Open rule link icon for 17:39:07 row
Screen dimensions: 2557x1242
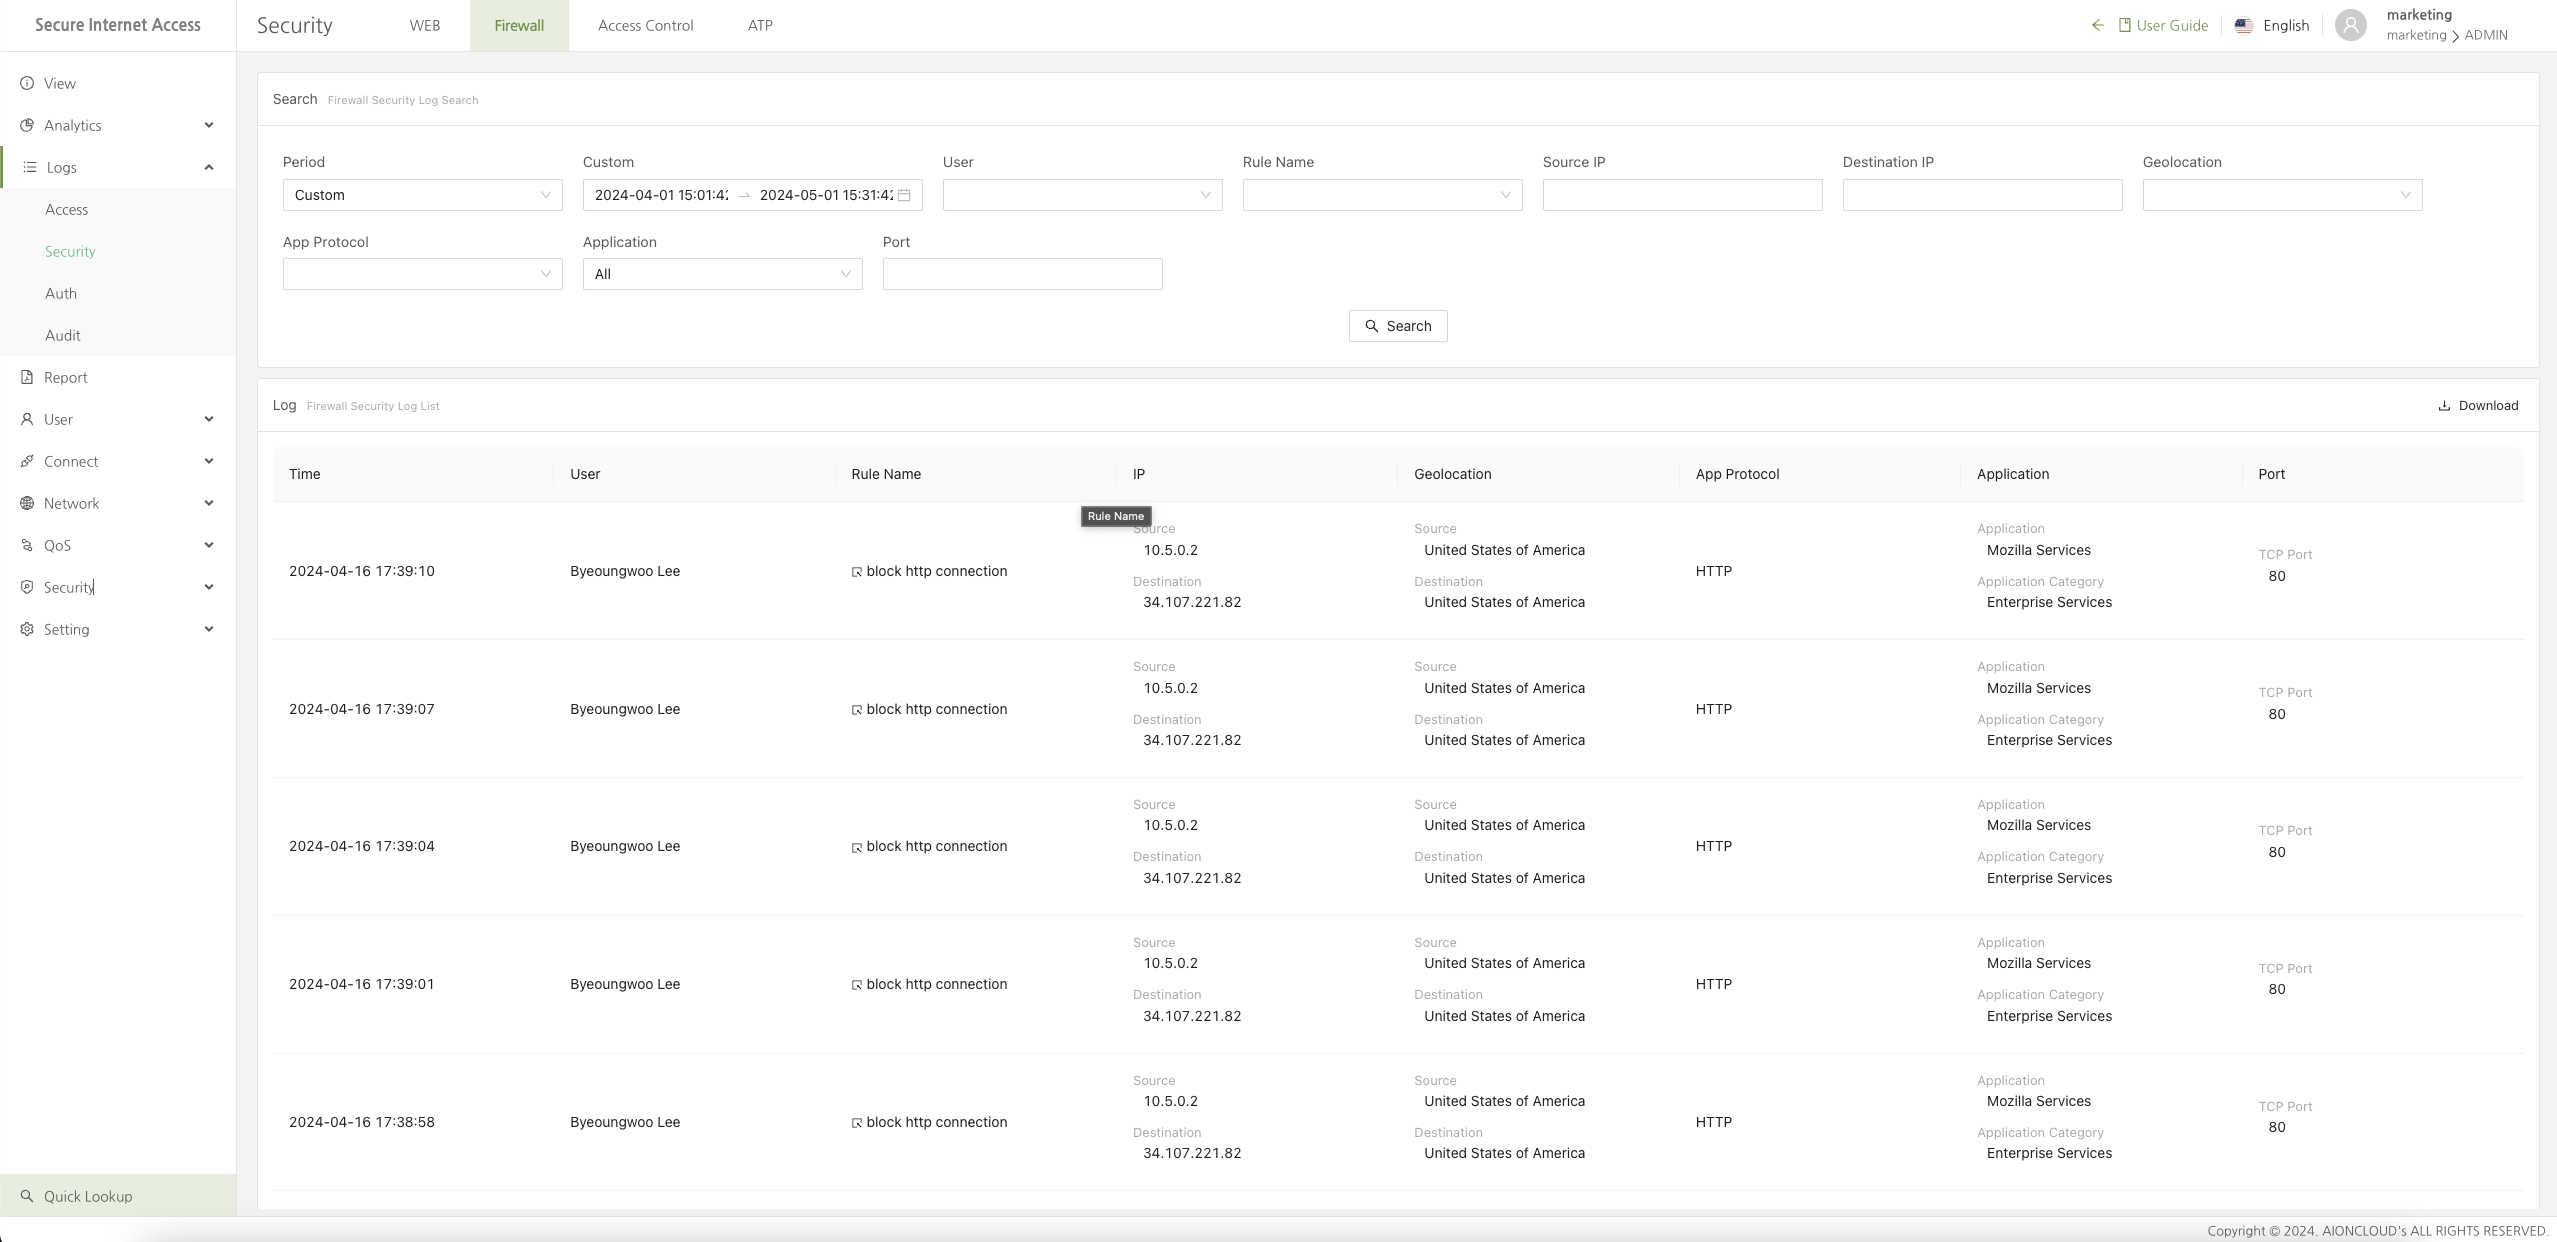point(857,710)
